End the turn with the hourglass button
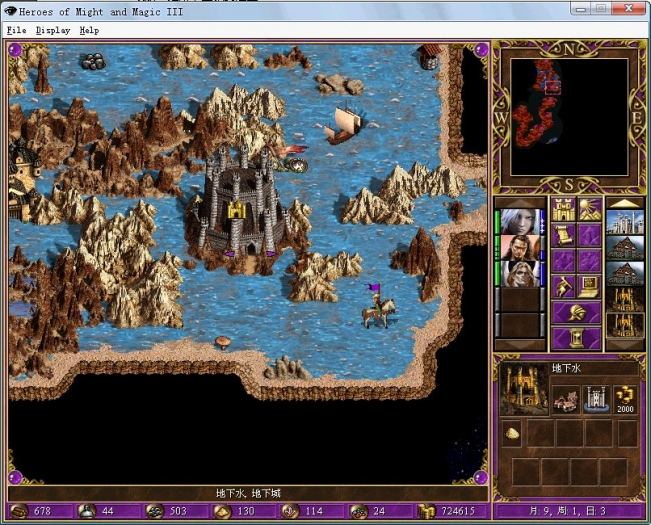 (576, 338)
